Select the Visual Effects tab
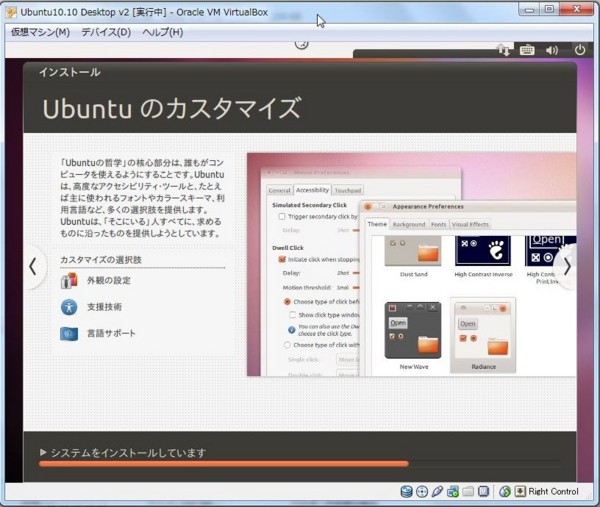The image size is (600, 507). pyautogui.click(x=470, y=224)
